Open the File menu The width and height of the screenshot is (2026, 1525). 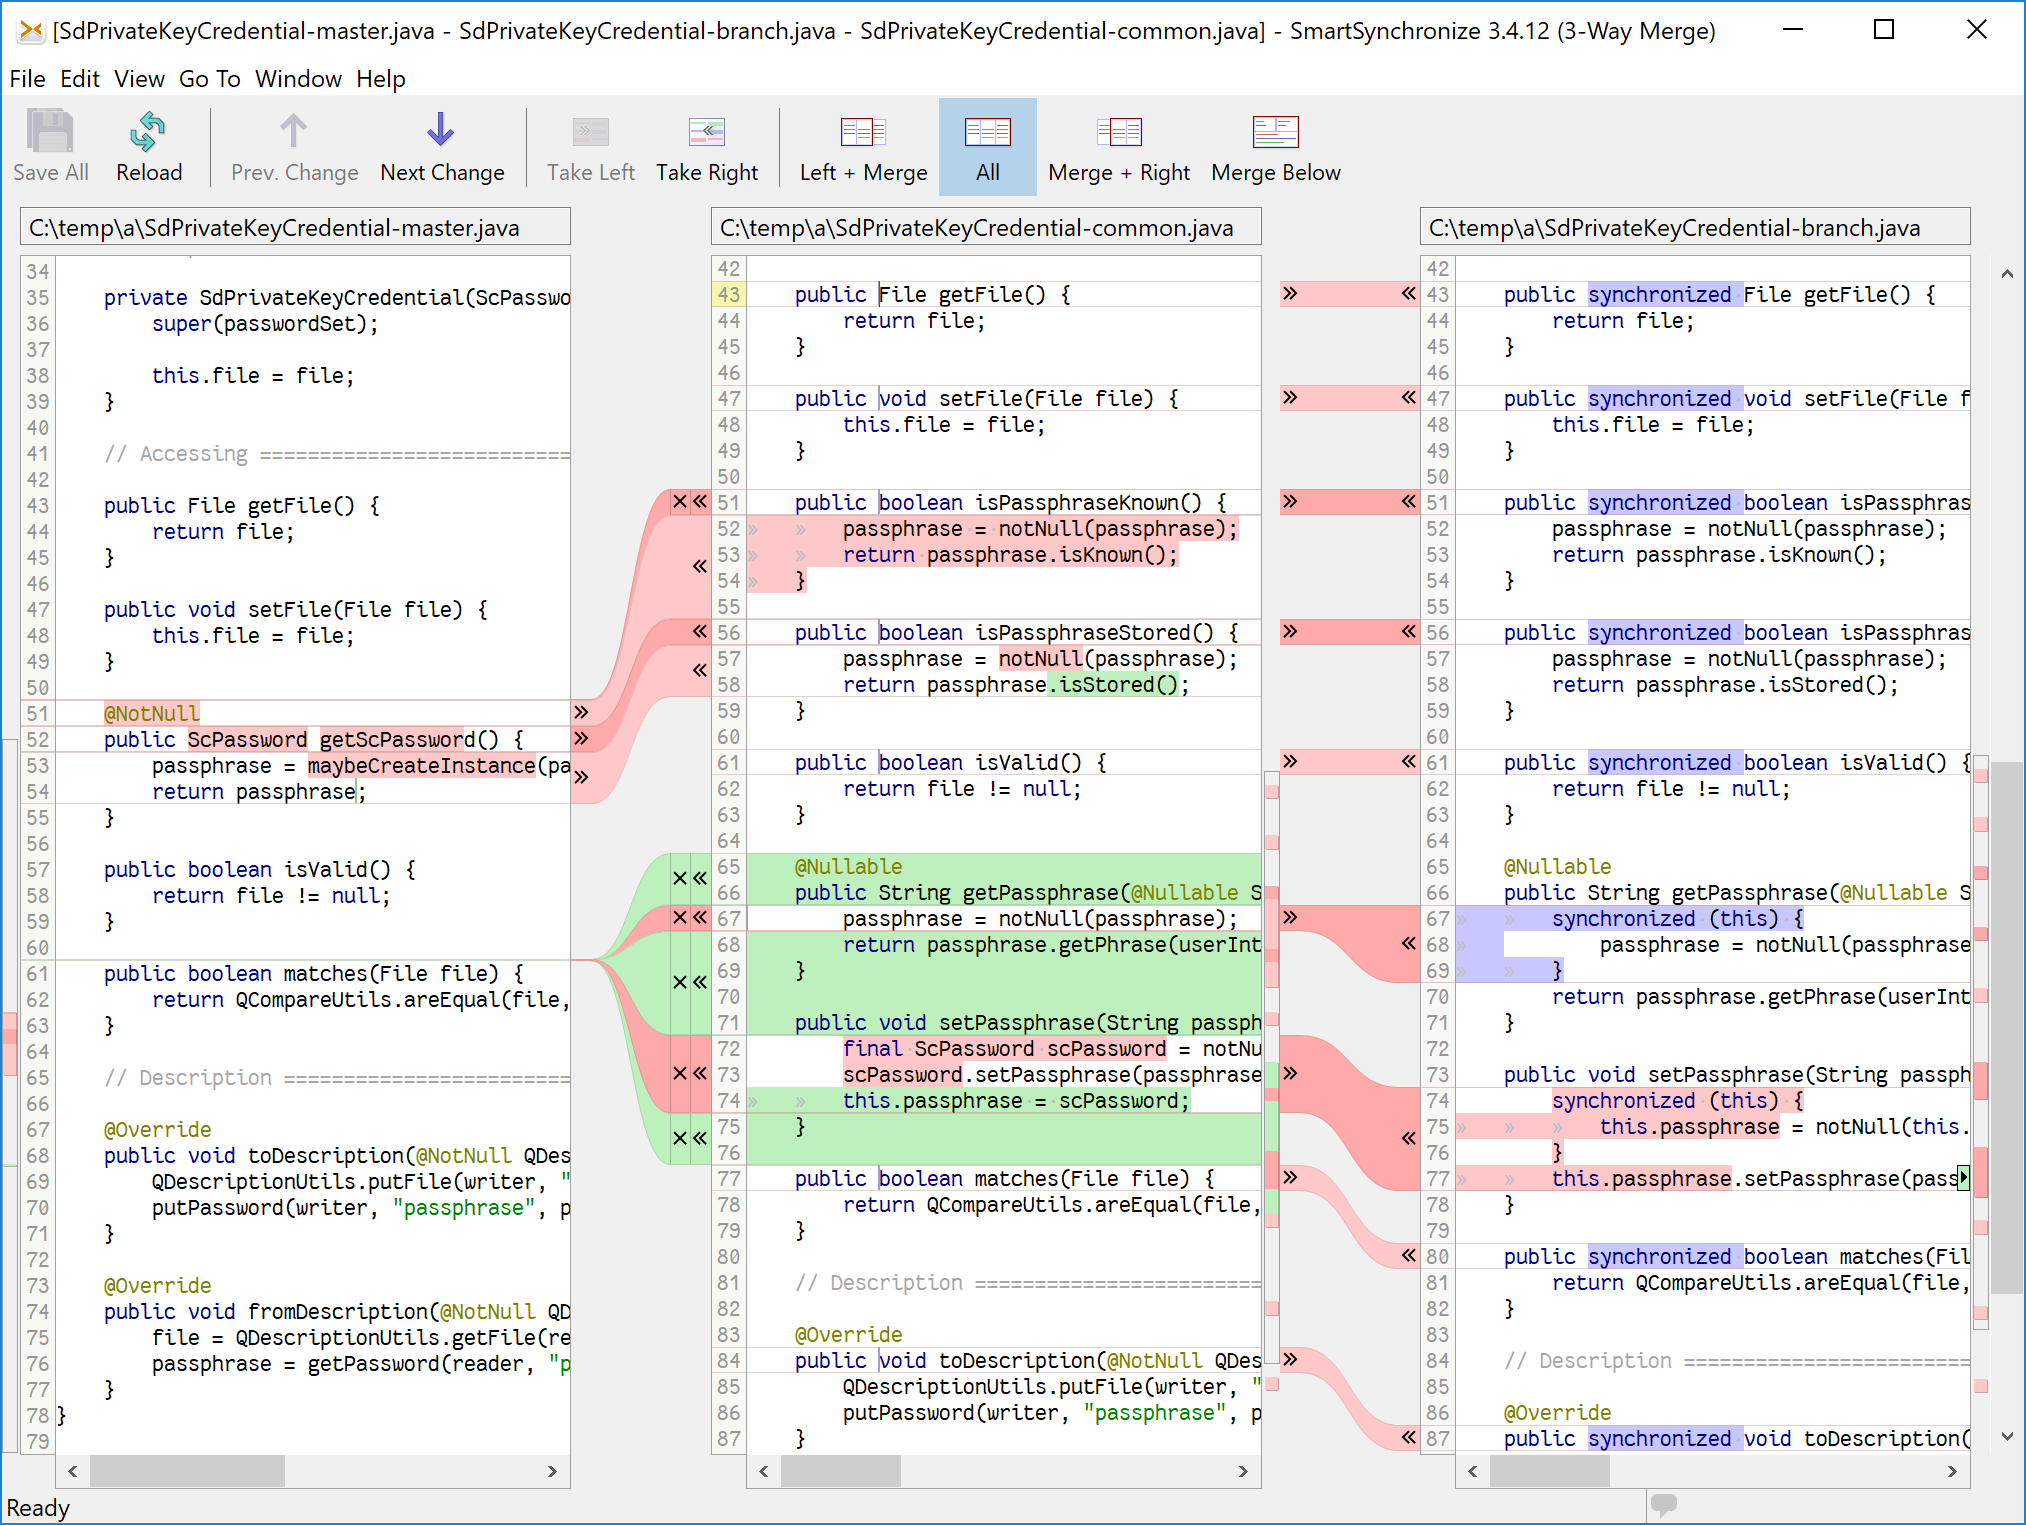[x=27, y=79]
